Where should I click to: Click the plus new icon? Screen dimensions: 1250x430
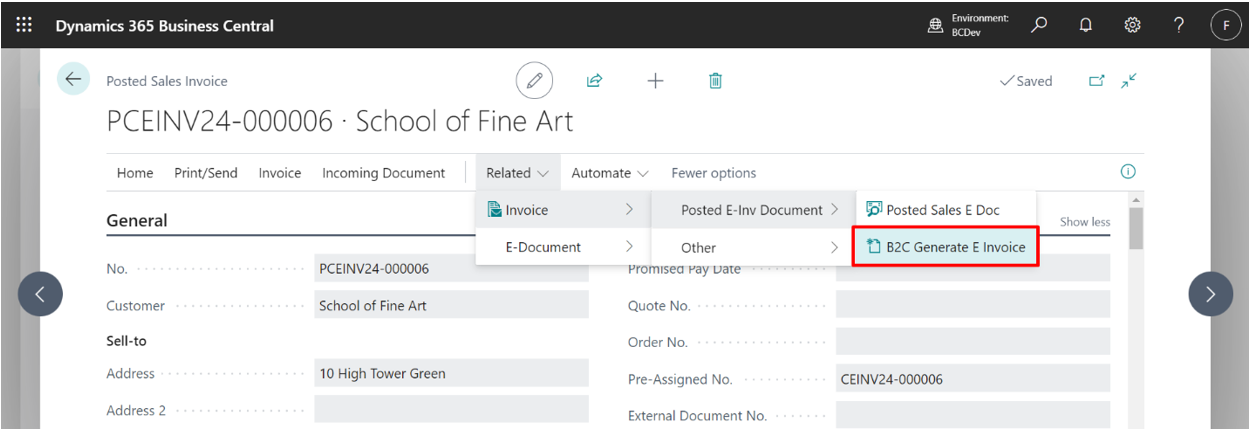click(x=655, y=81)
